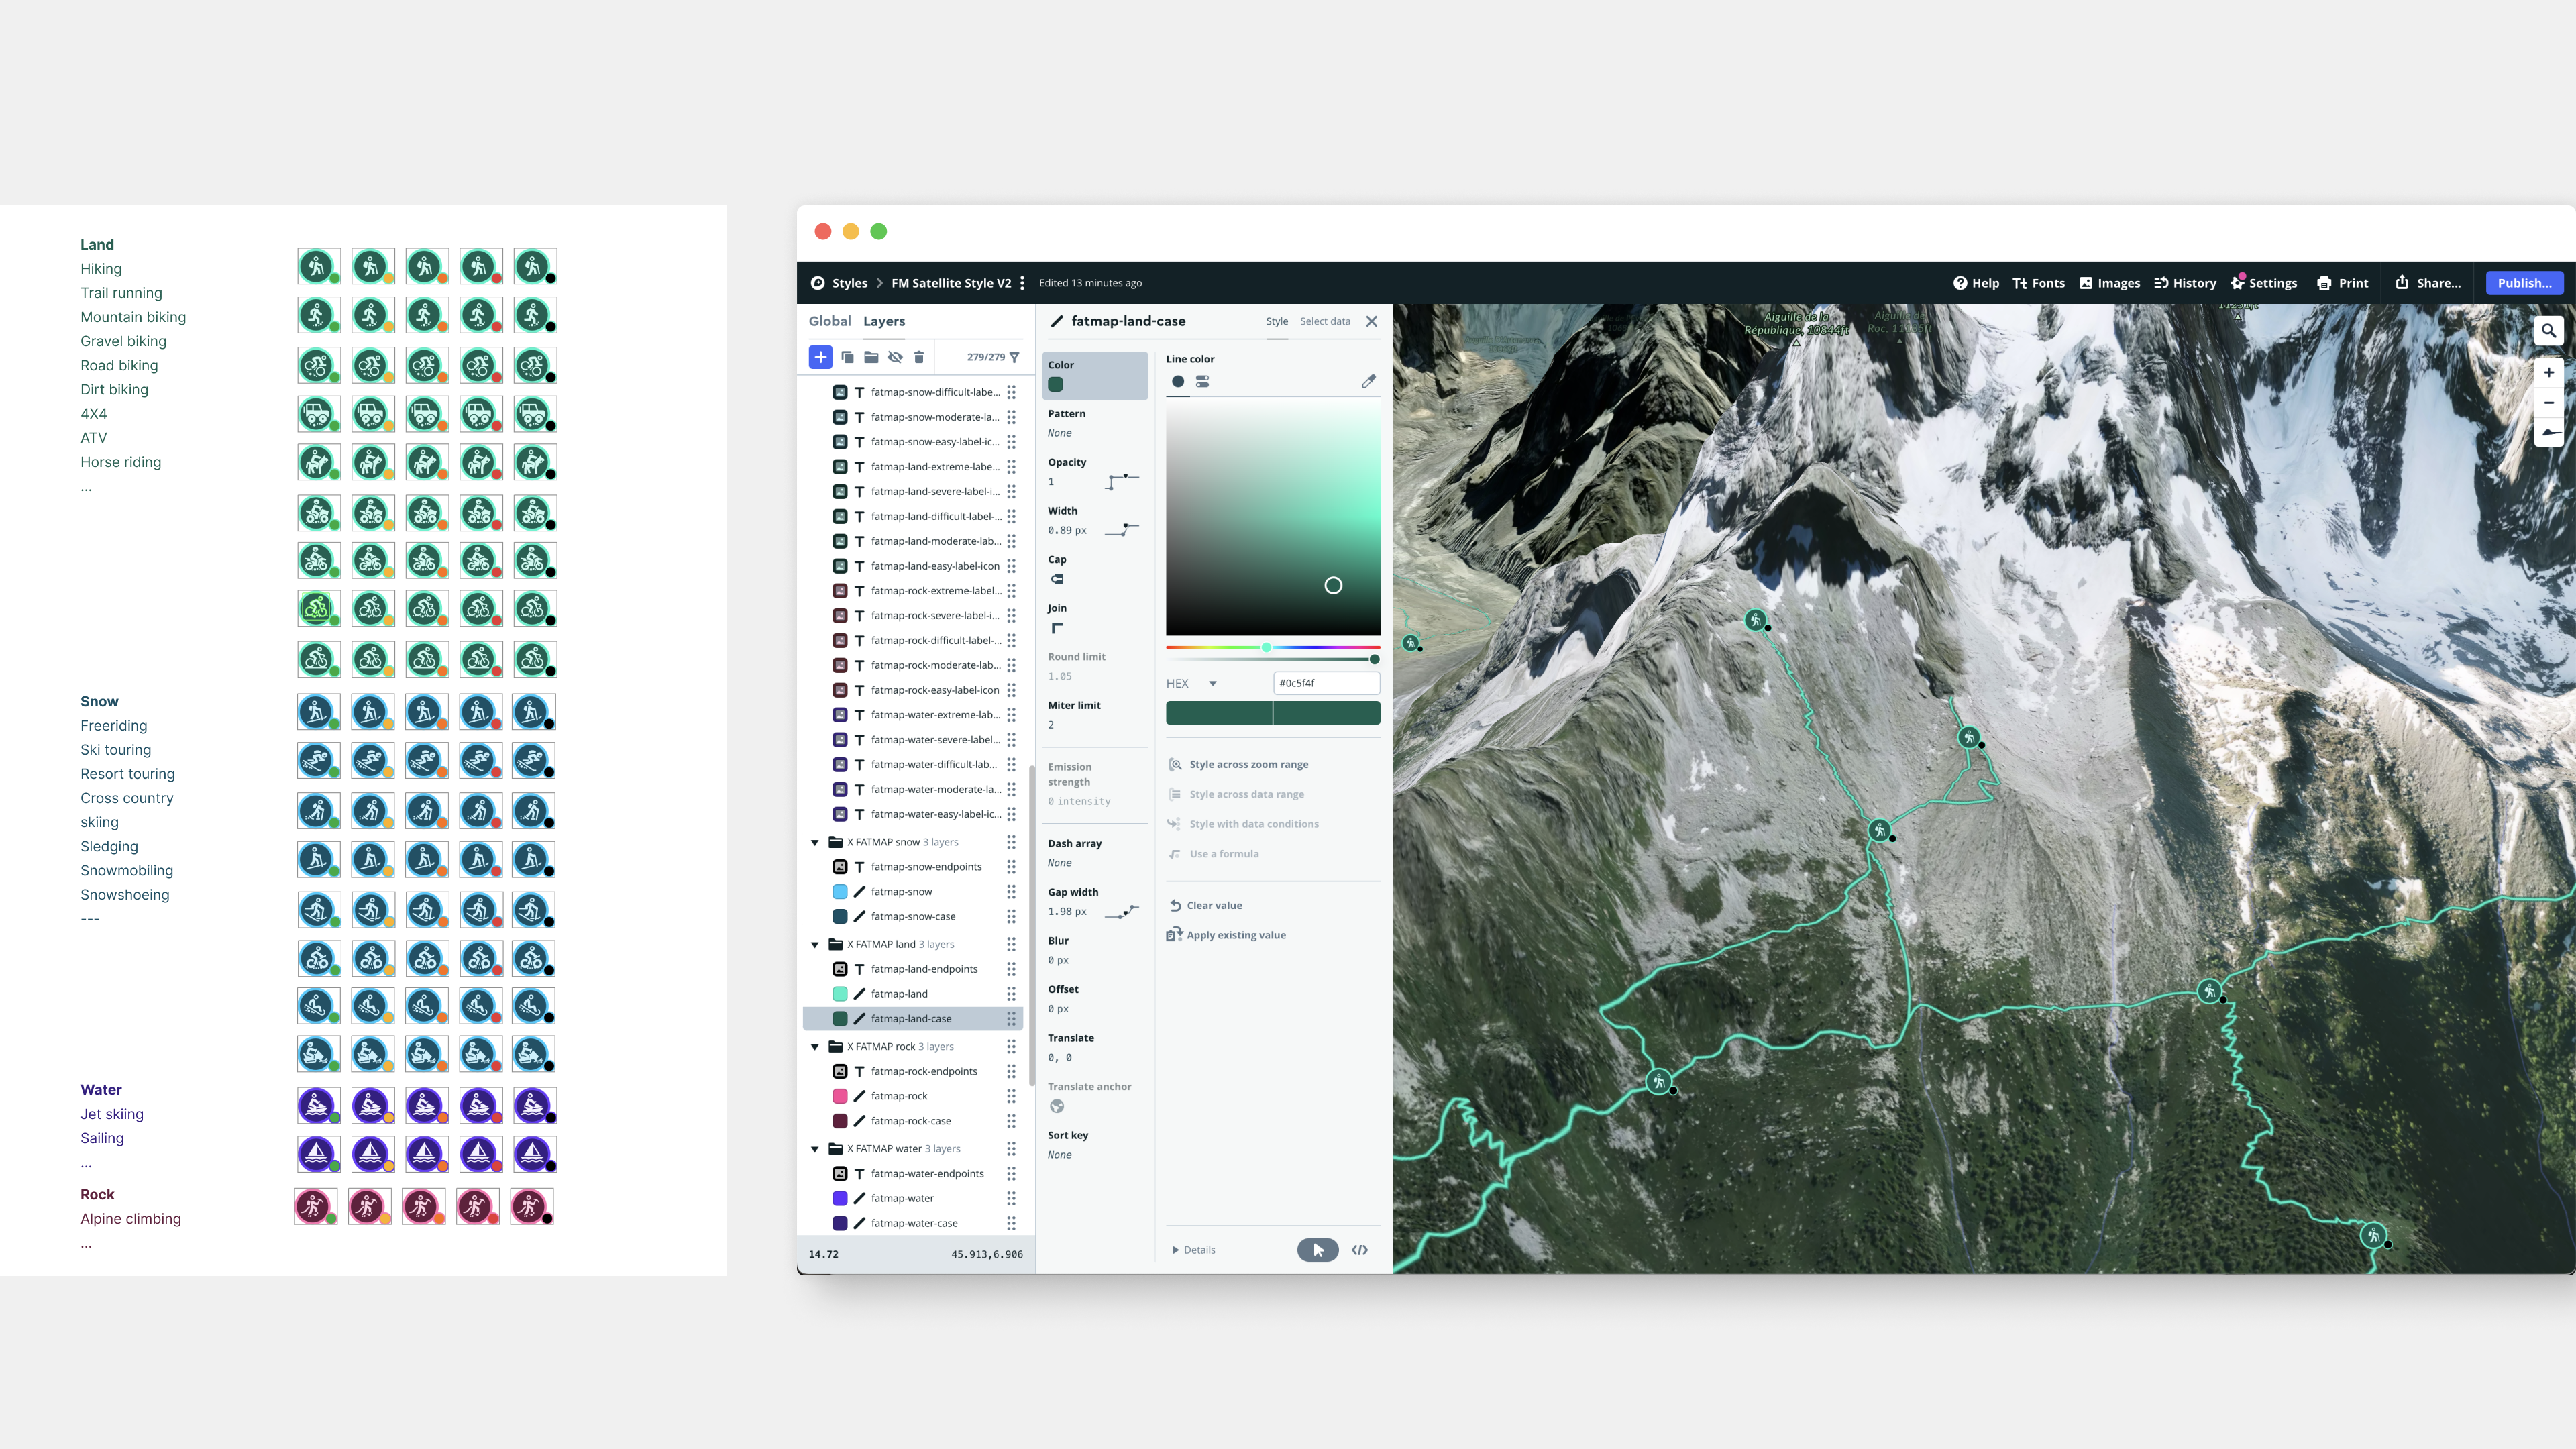Open the style JSON code icon

1360,1250
